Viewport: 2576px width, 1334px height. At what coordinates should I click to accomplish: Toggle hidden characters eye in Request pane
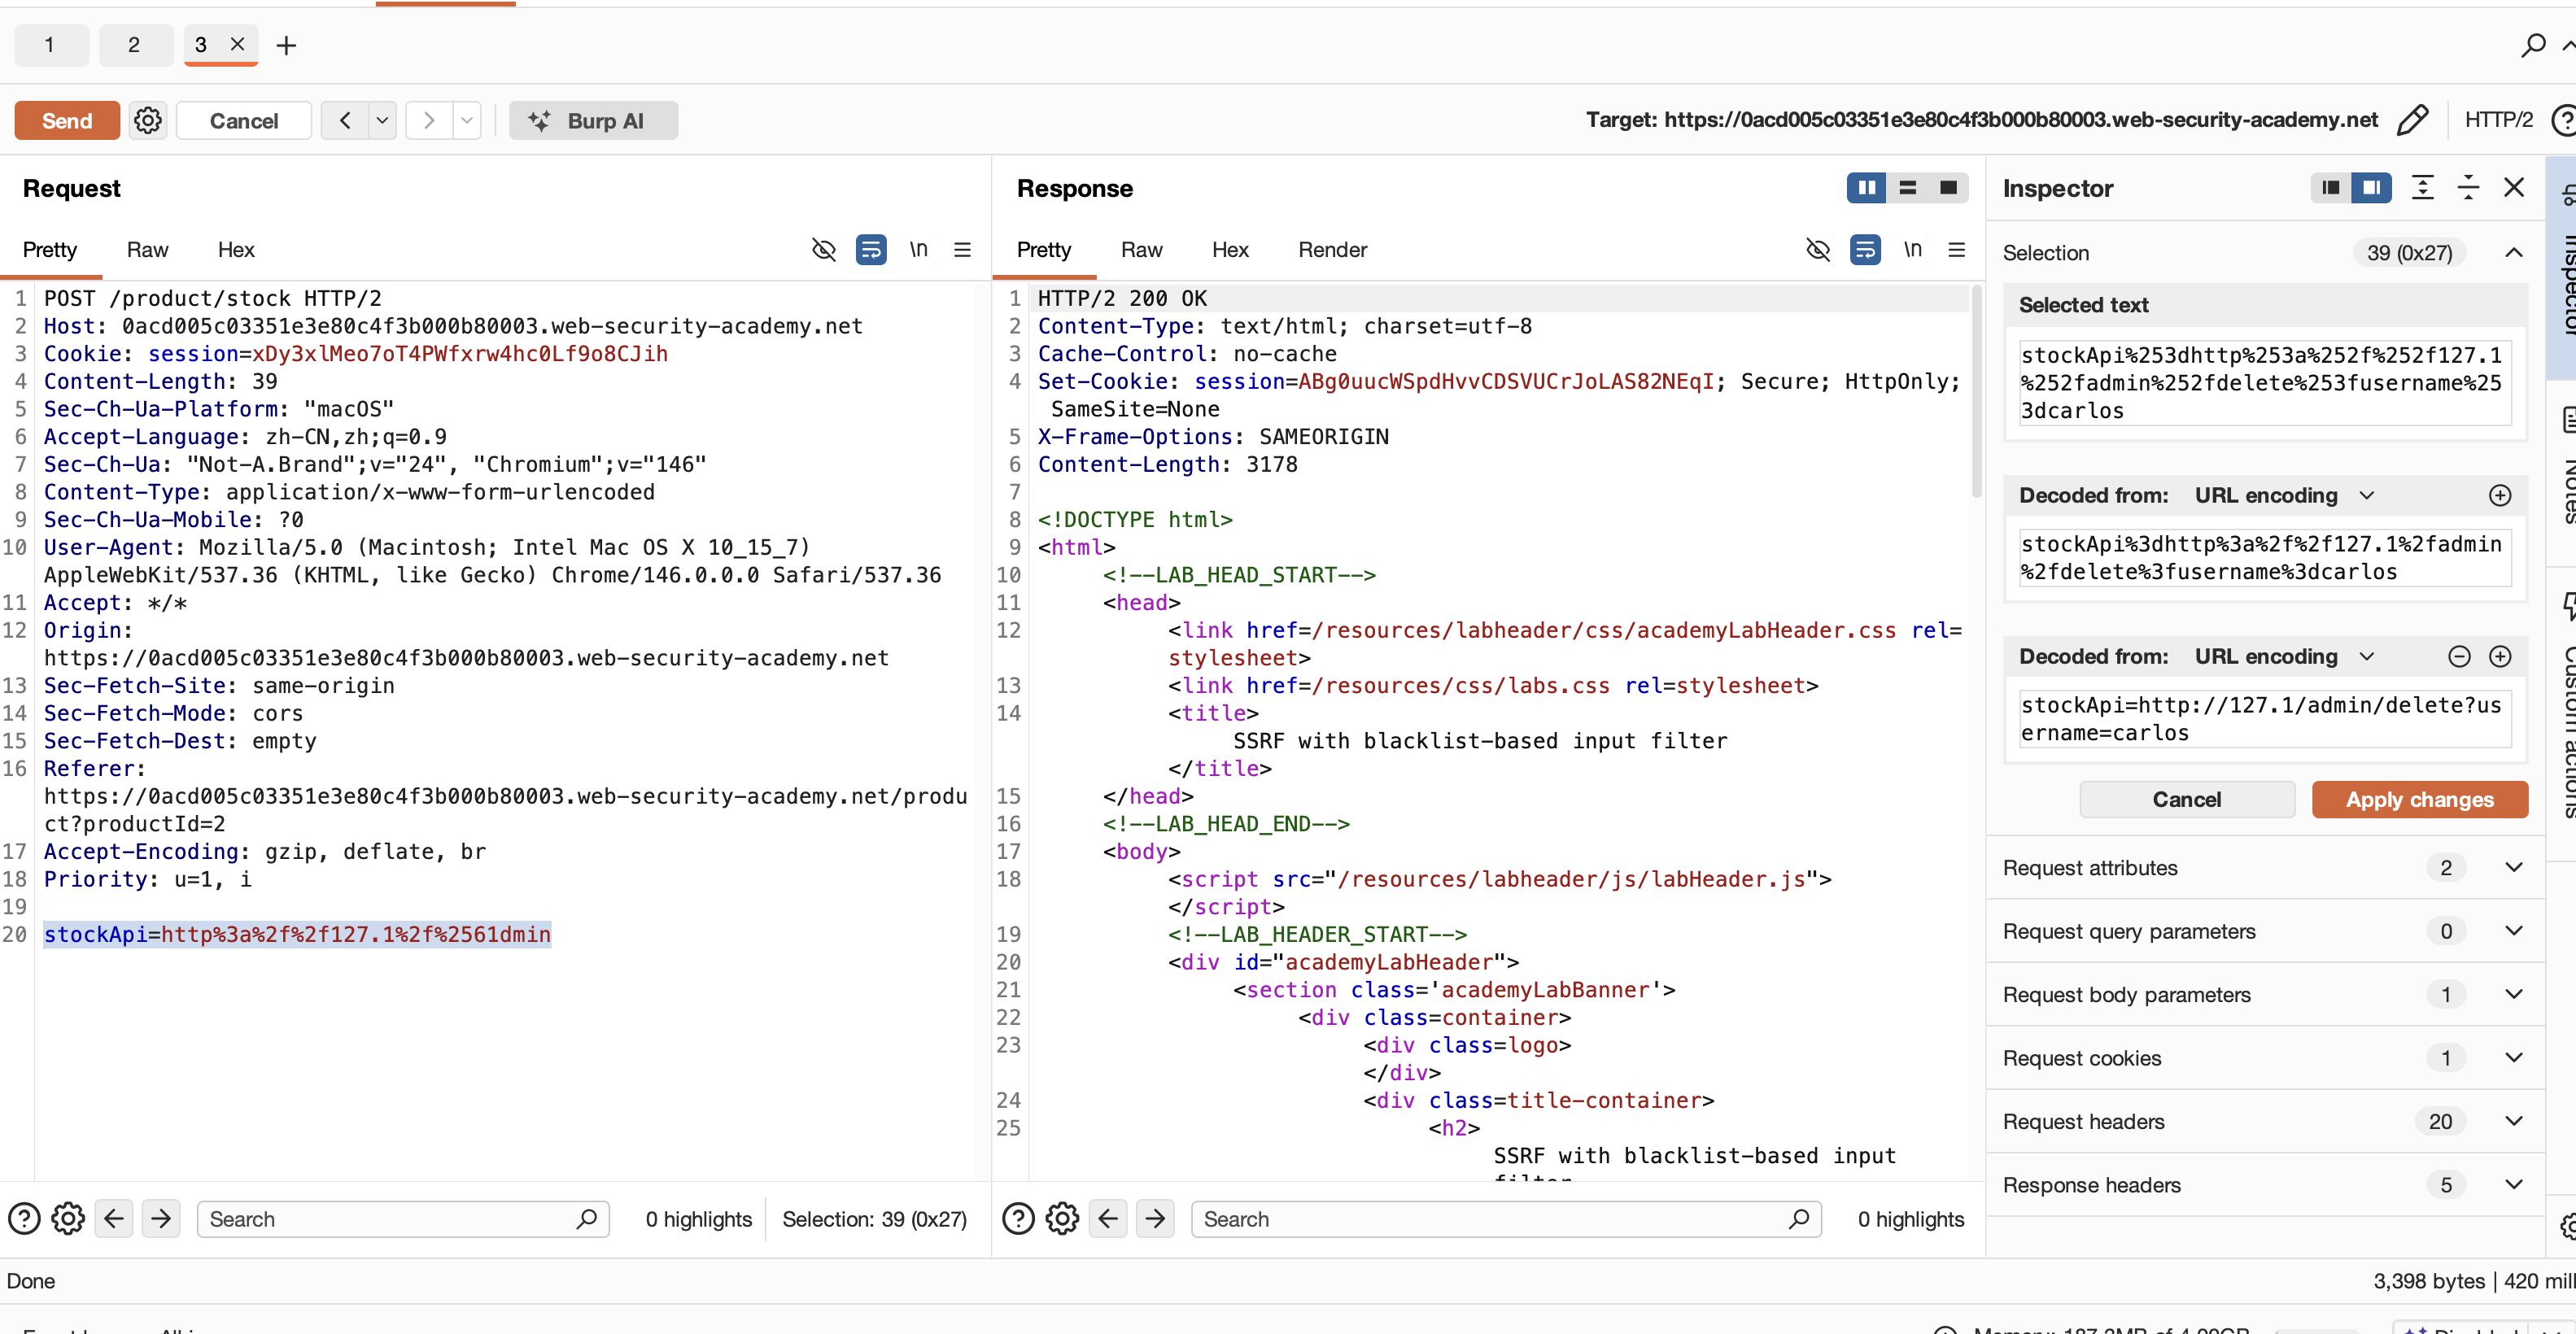tap(823, 250)
